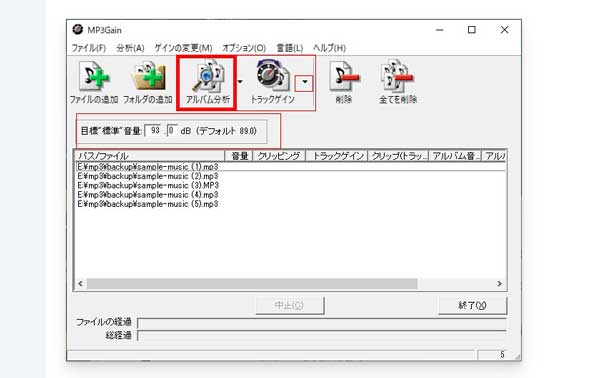Open the 言語(L) menu

(x=290, y=48)
